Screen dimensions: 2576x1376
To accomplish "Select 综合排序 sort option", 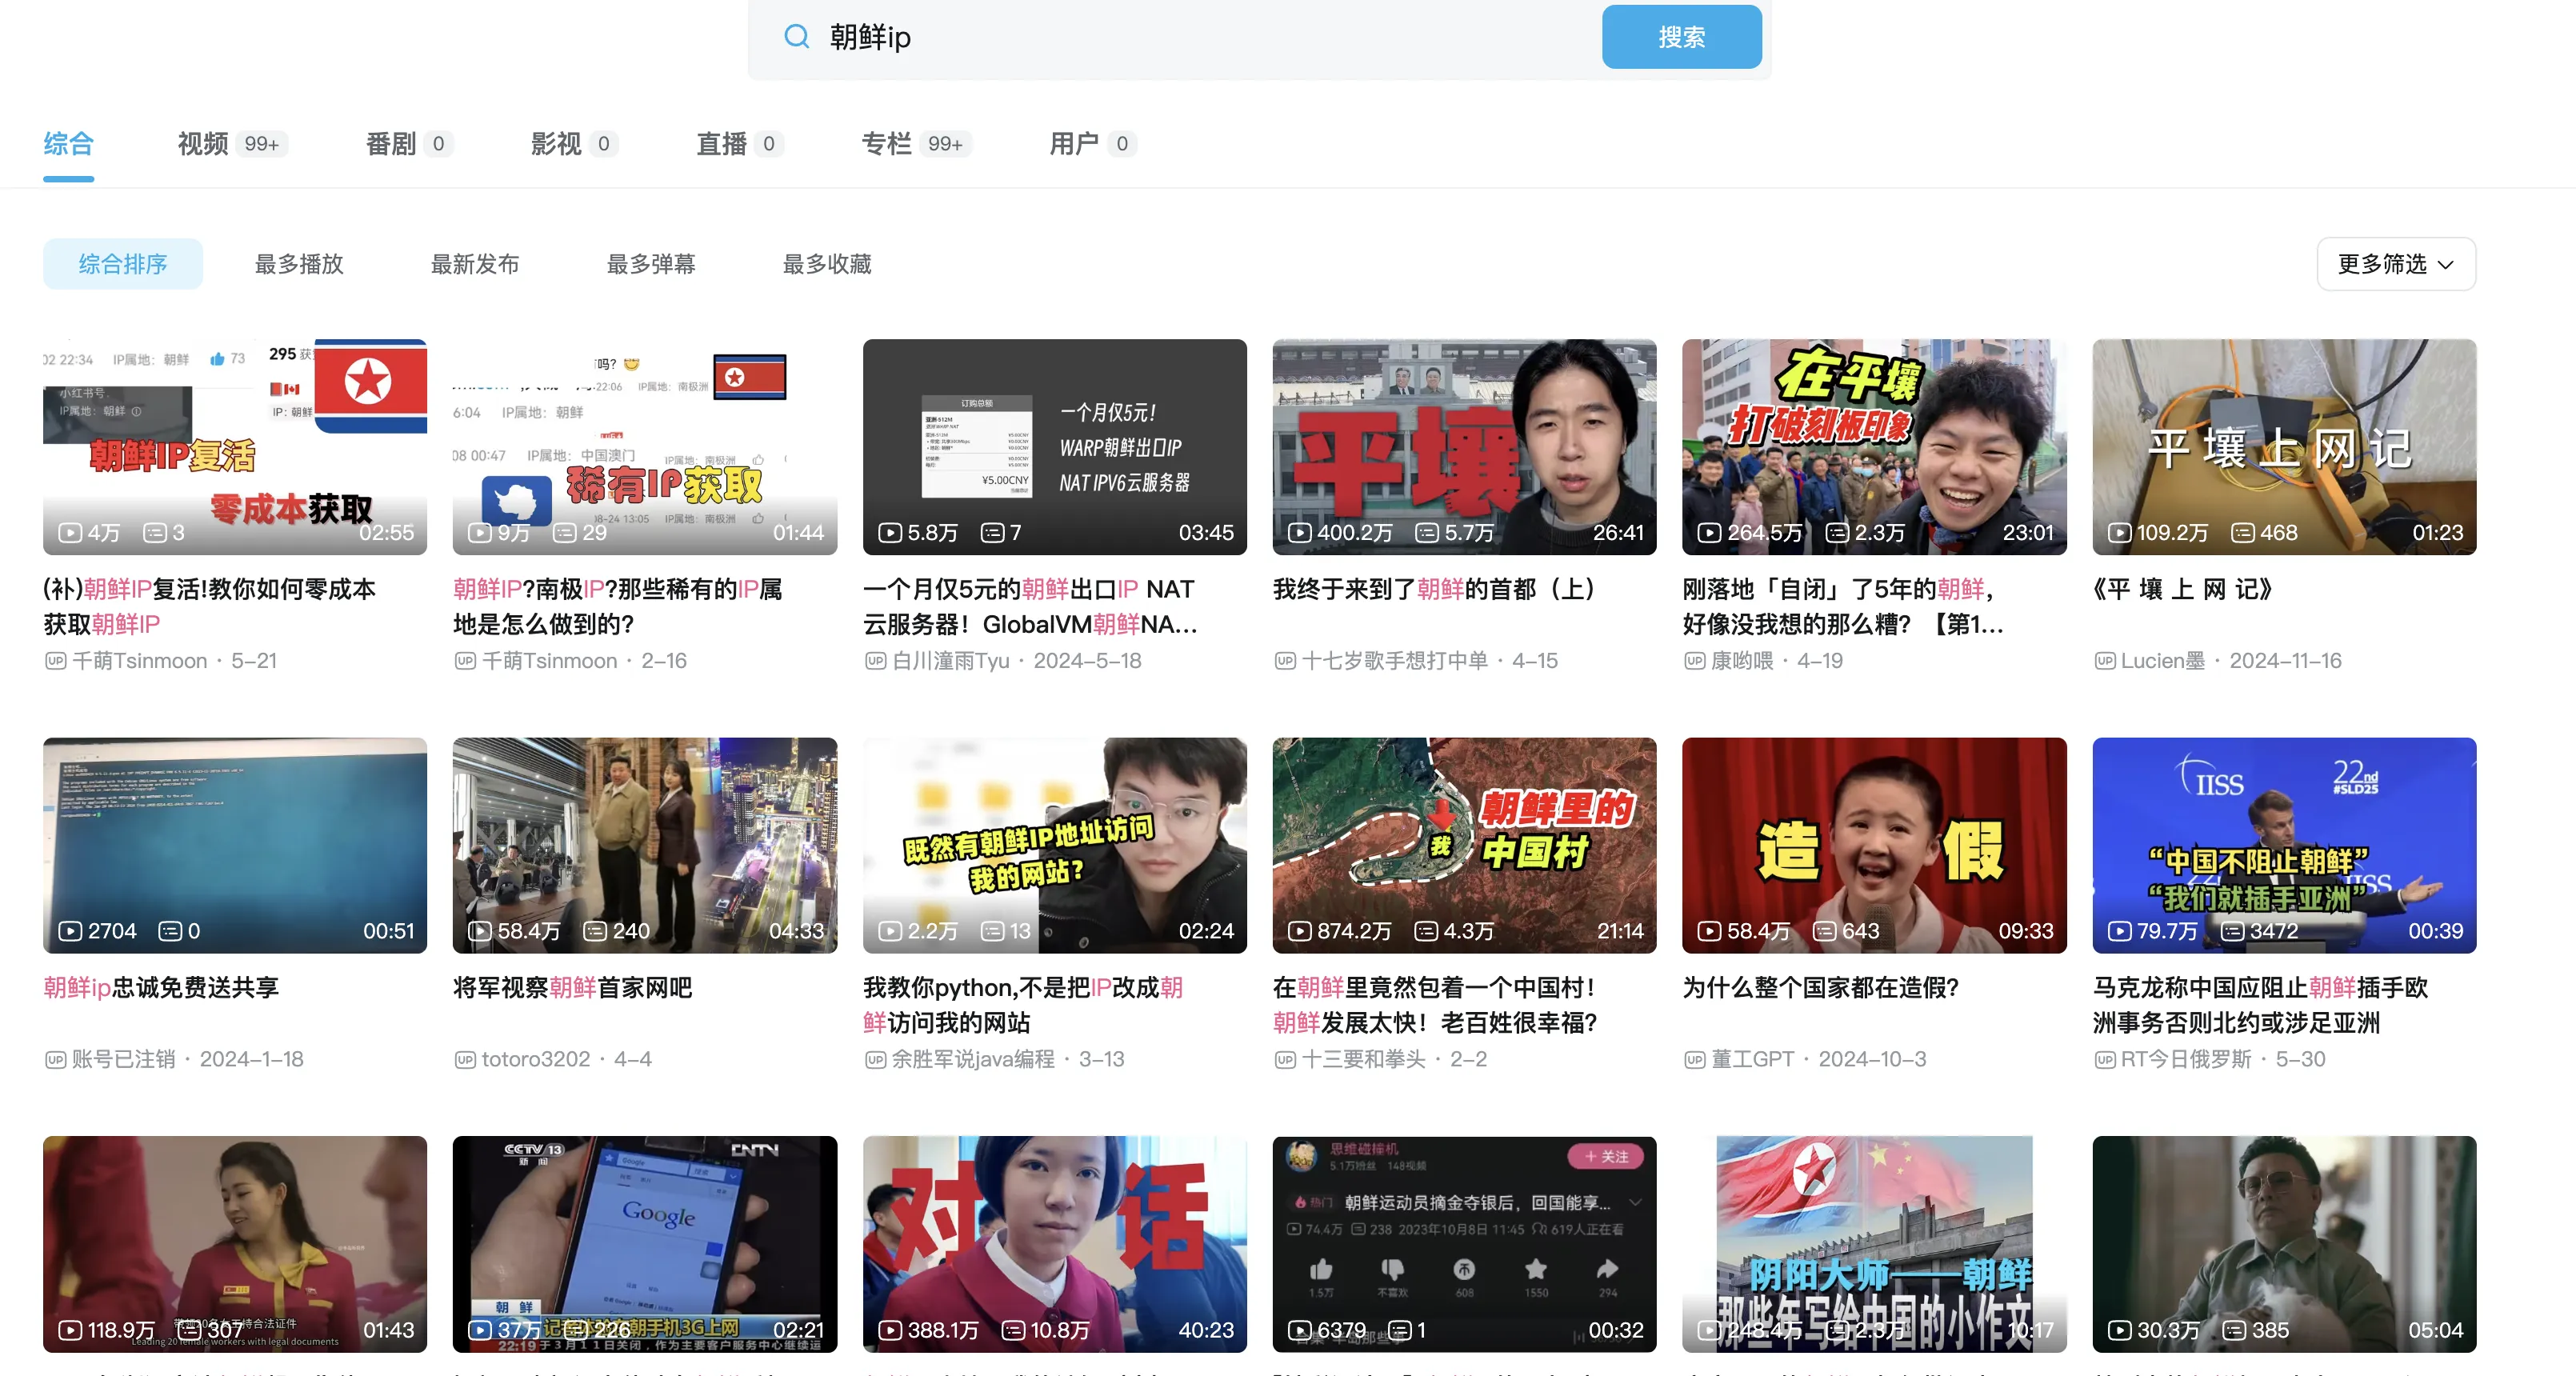I will pyautogui.click(x=123, y=264).
